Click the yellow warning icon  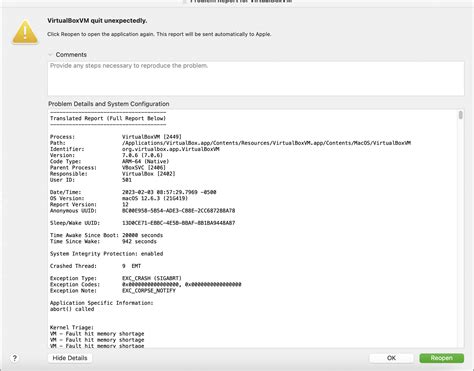(x=25, y=32)
